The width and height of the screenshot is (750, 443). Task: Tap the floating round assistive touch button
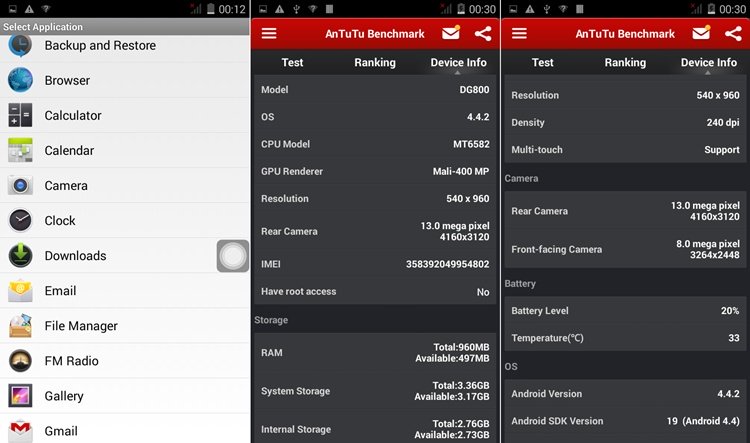(x=233, y=256)
